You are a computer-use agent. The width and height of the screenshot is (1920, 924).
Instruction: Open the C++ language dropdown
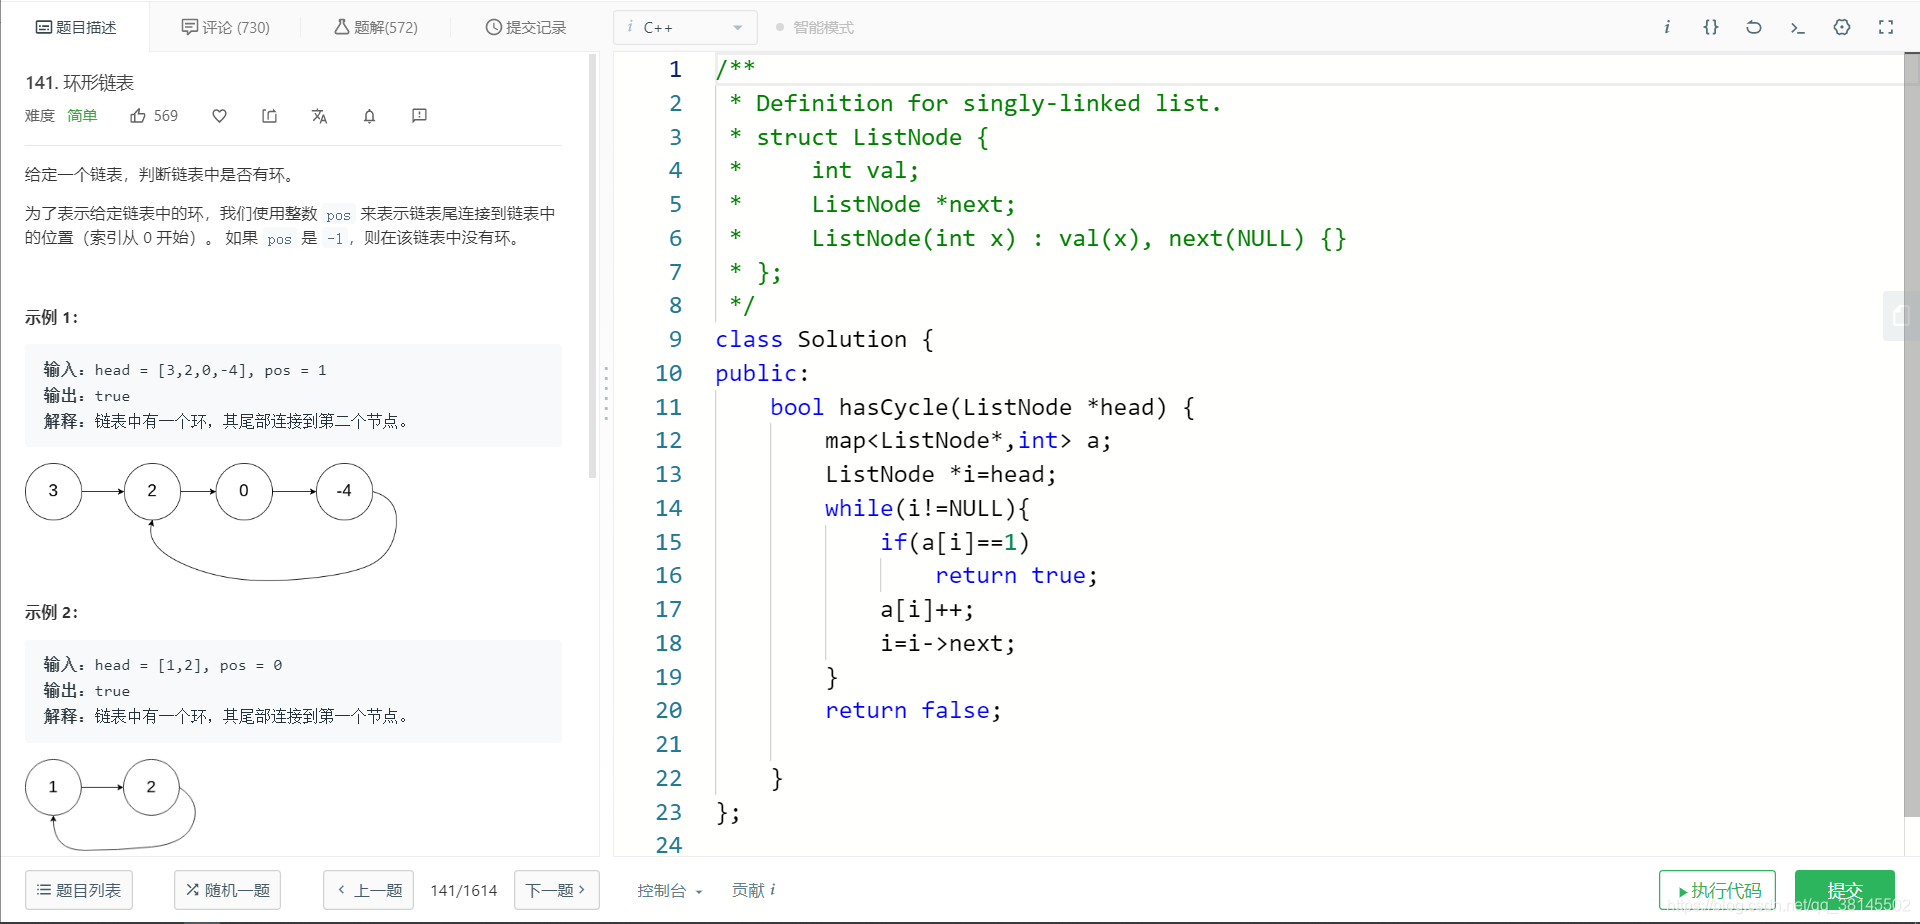pos(685,27)
